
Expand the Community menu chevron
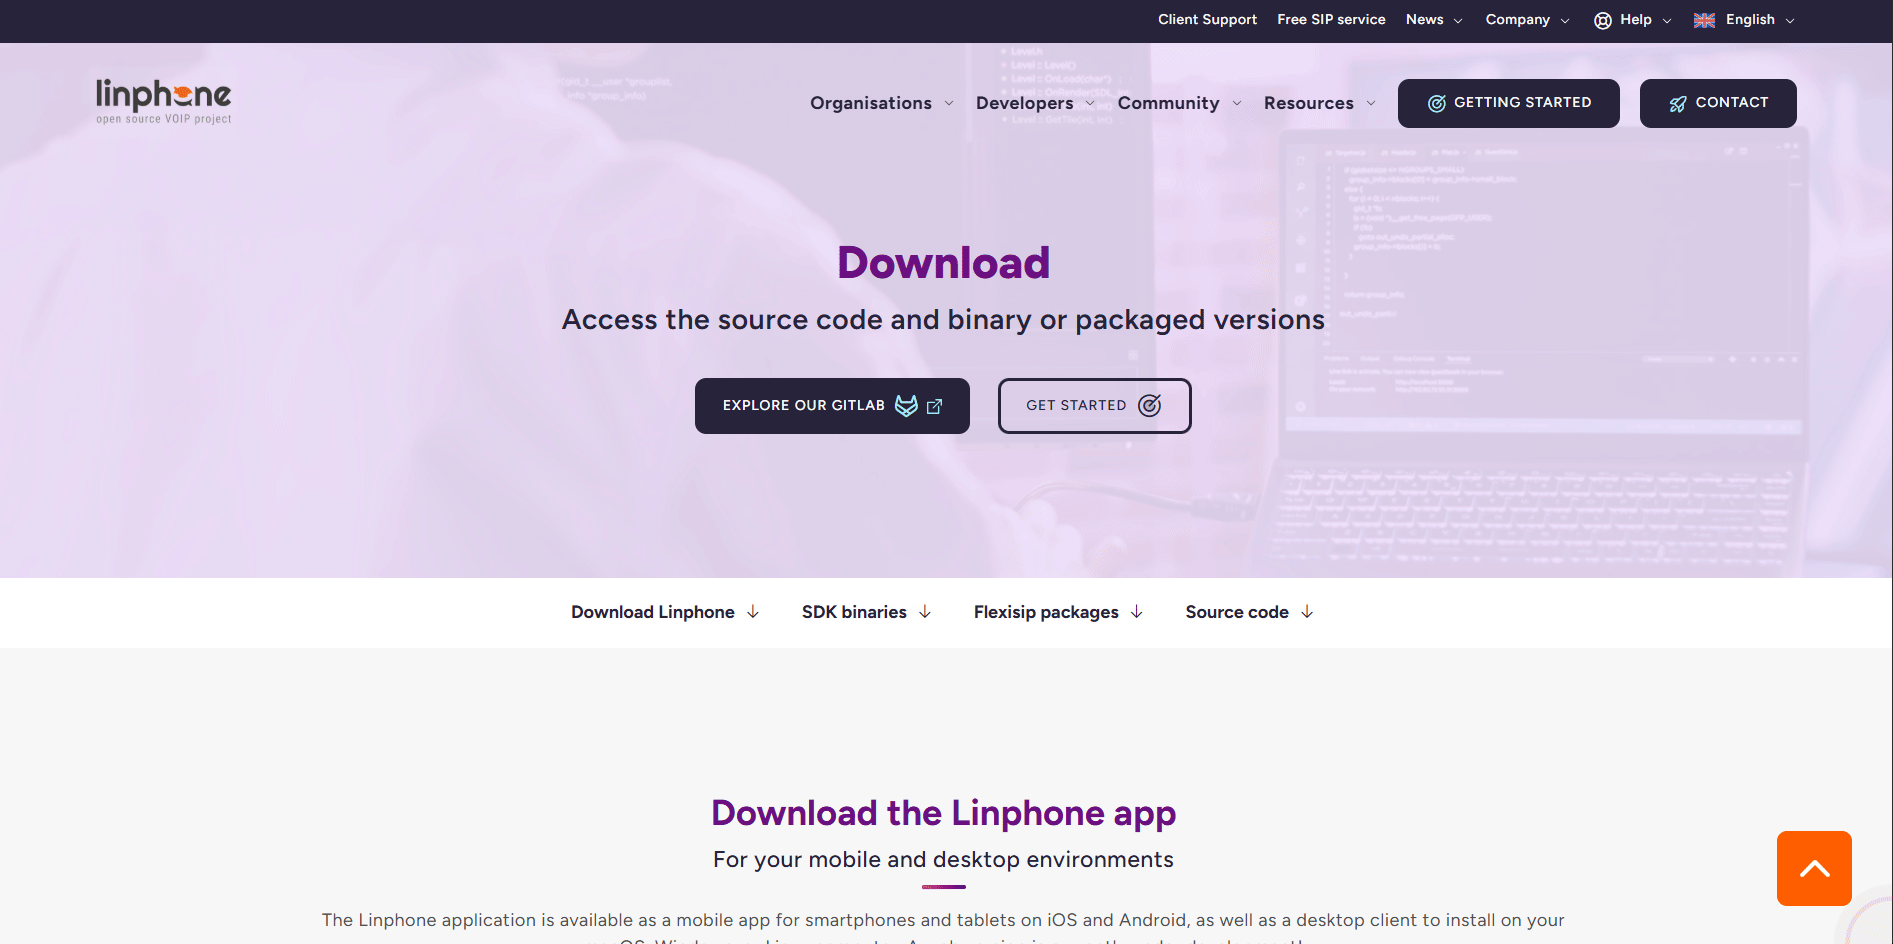coord(1237,103)
